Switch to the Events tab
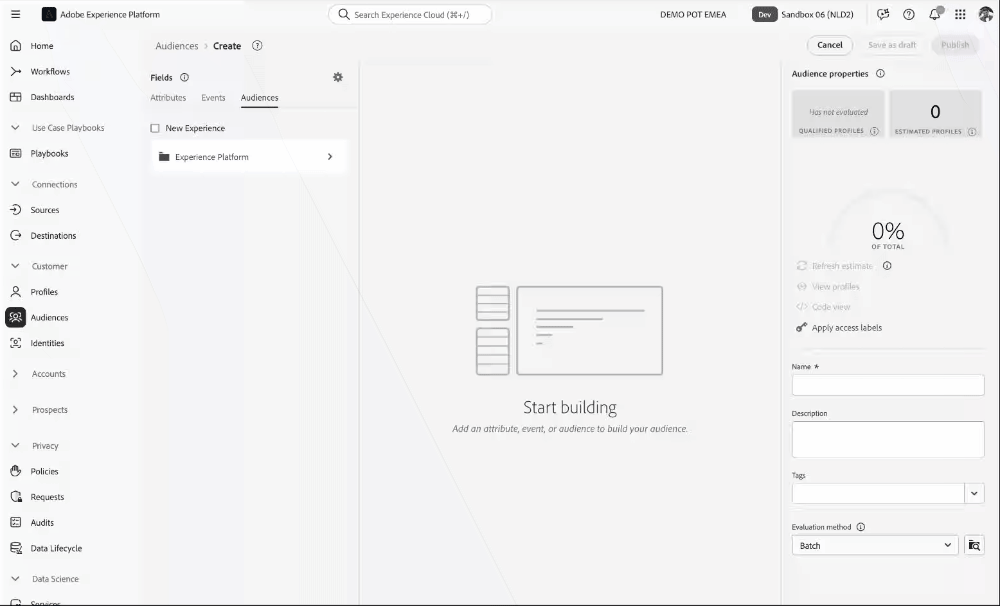 (213, 98)
